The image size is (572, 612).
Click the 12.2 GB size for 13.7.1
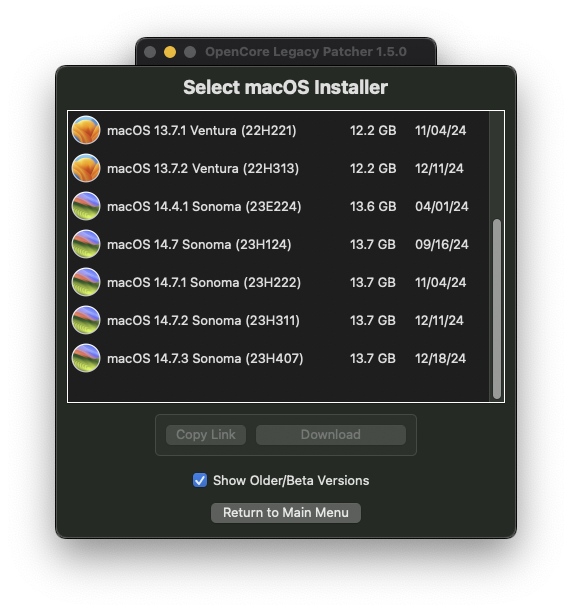[x=373, y=130]
